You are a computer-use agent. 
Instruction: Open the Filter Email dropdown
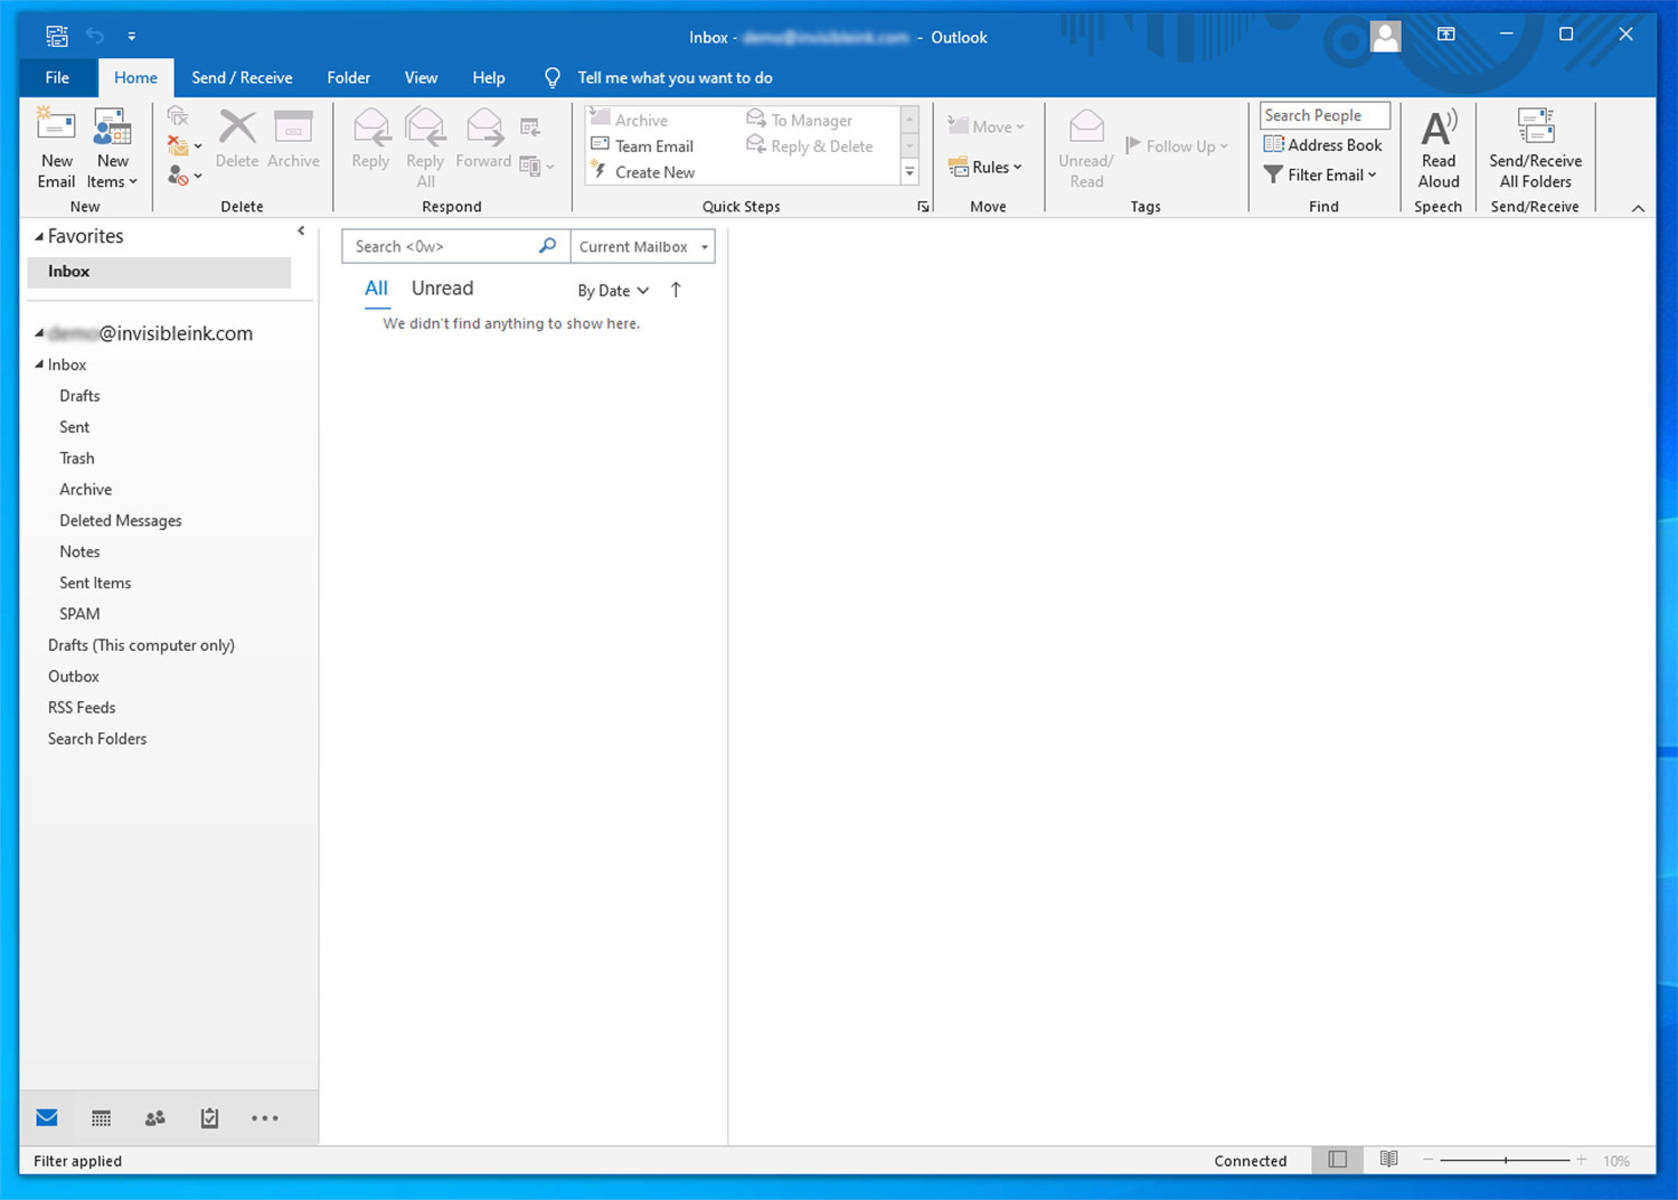pos(1320,175)
